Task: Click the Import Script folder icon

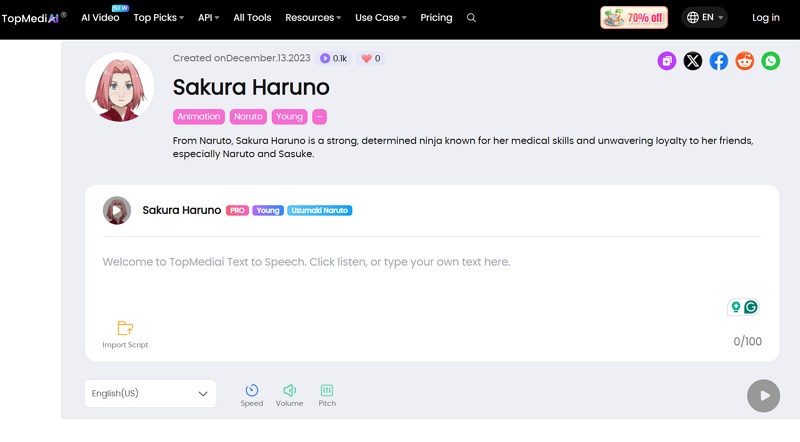Action: point(125,328)
